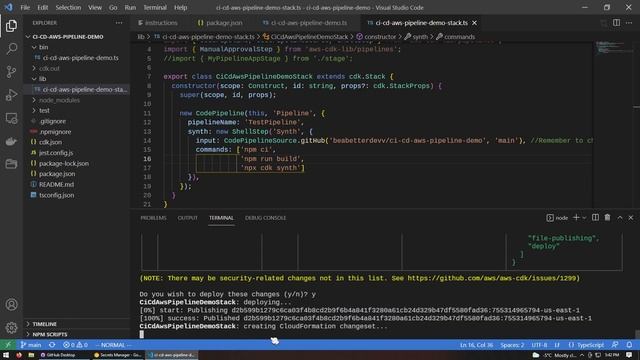Click the feedback icon in status bar
640x360 pixels.
tap(615, 344)
